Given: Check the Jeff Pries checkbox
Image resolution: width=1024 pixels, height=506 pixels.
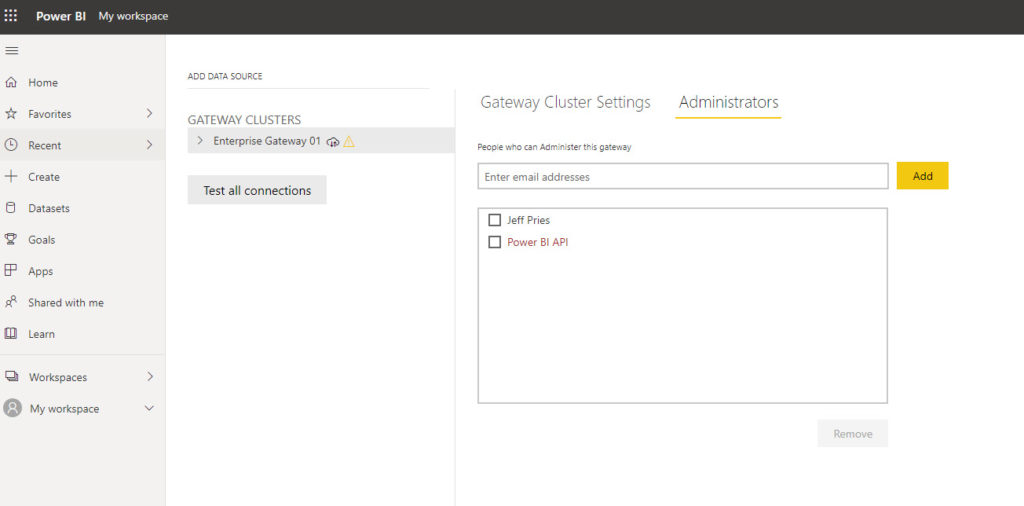Looking at the screenshot, I should click(494, 220).
